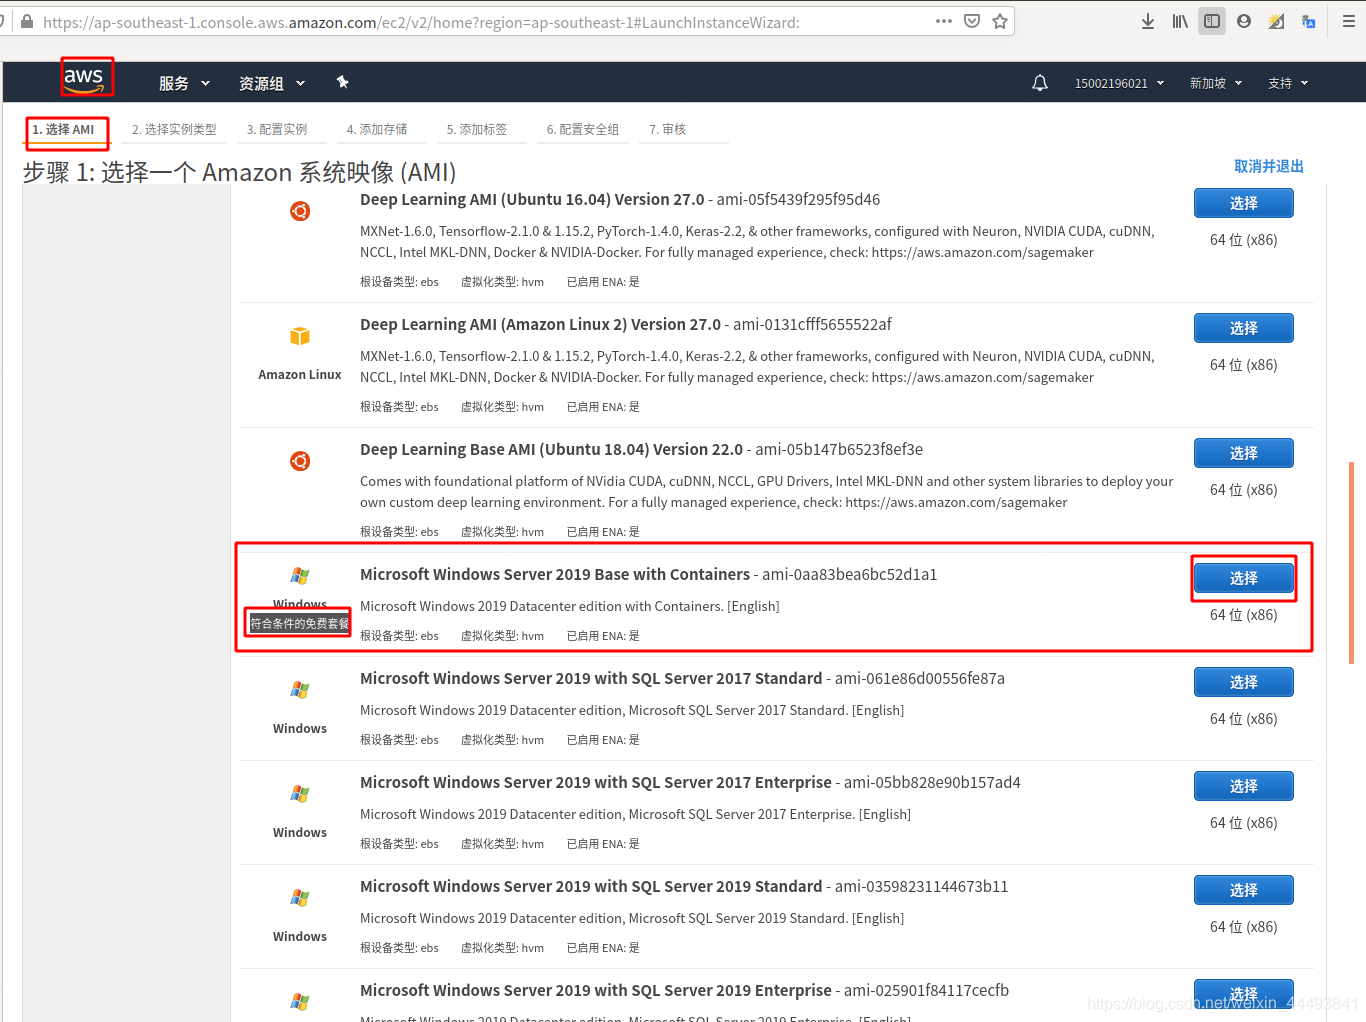This screenshot has height=1022, width=1366.
Task: Click Windows icon of SQL Server 2017 Enterprise AMI
Action: point(300,794)
